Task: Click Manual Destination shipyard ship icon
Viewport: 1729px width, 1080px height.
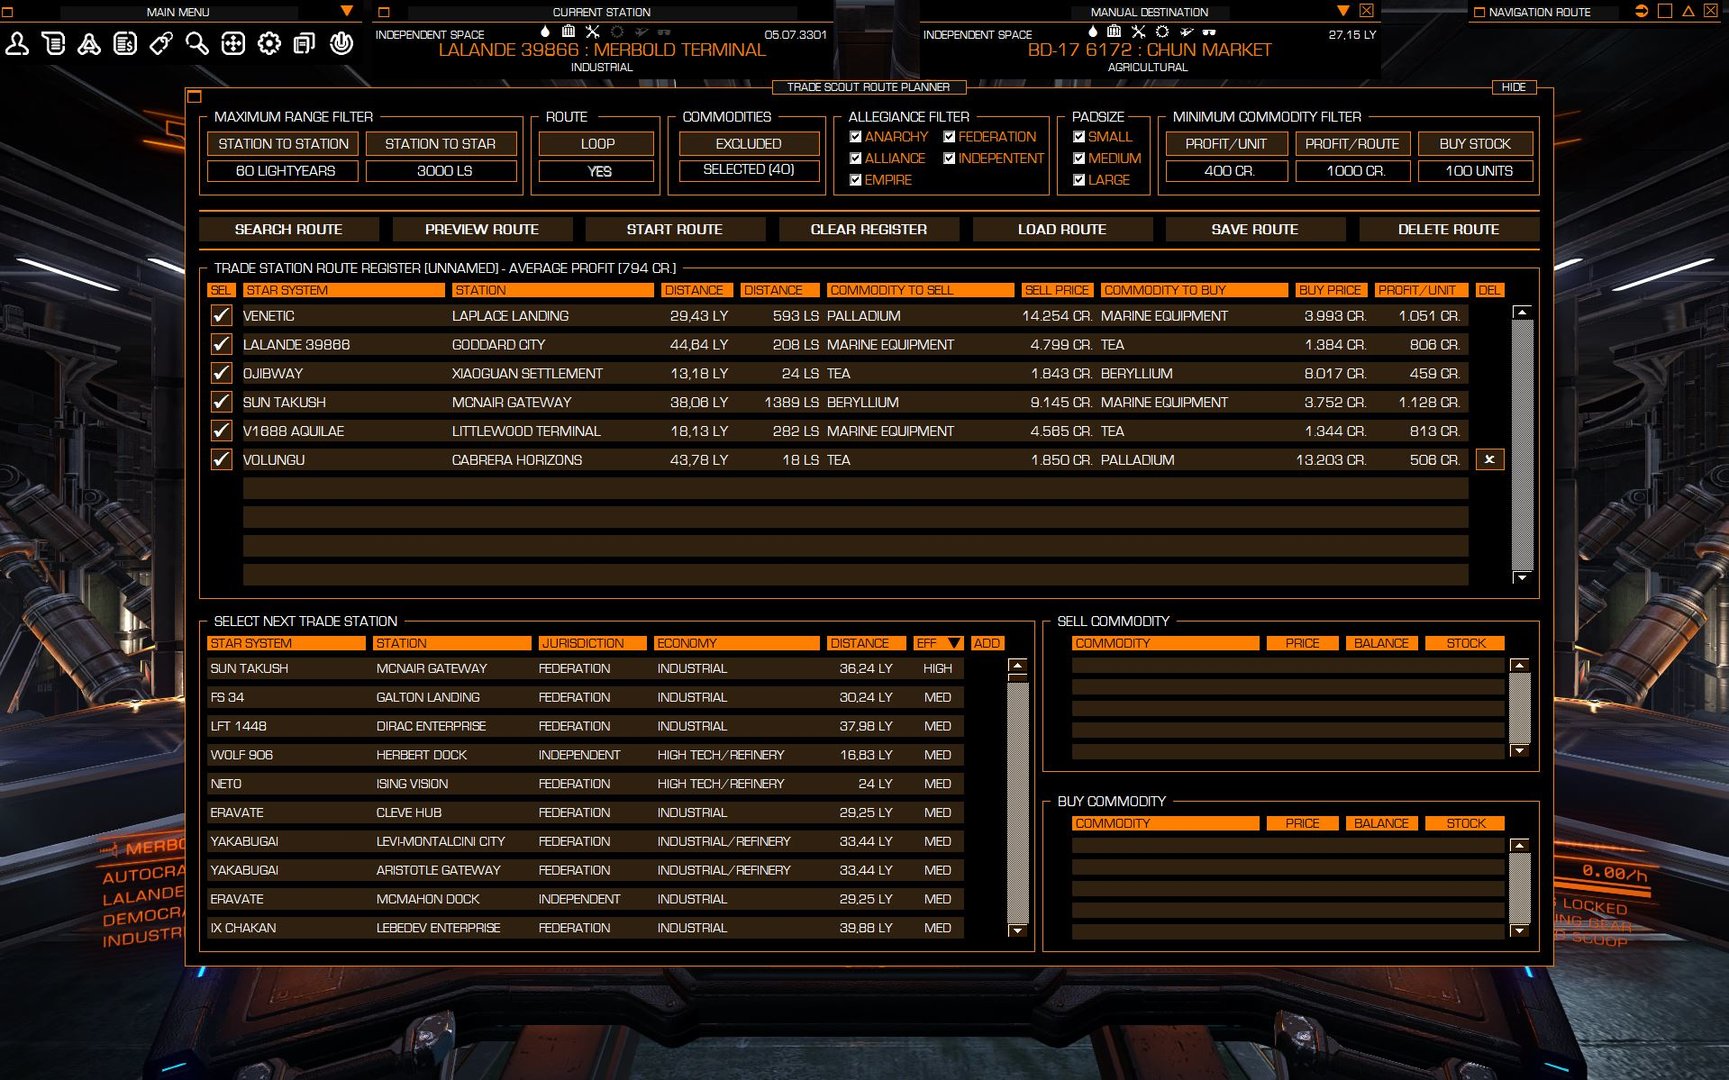Action: [x=1186, y=32]
